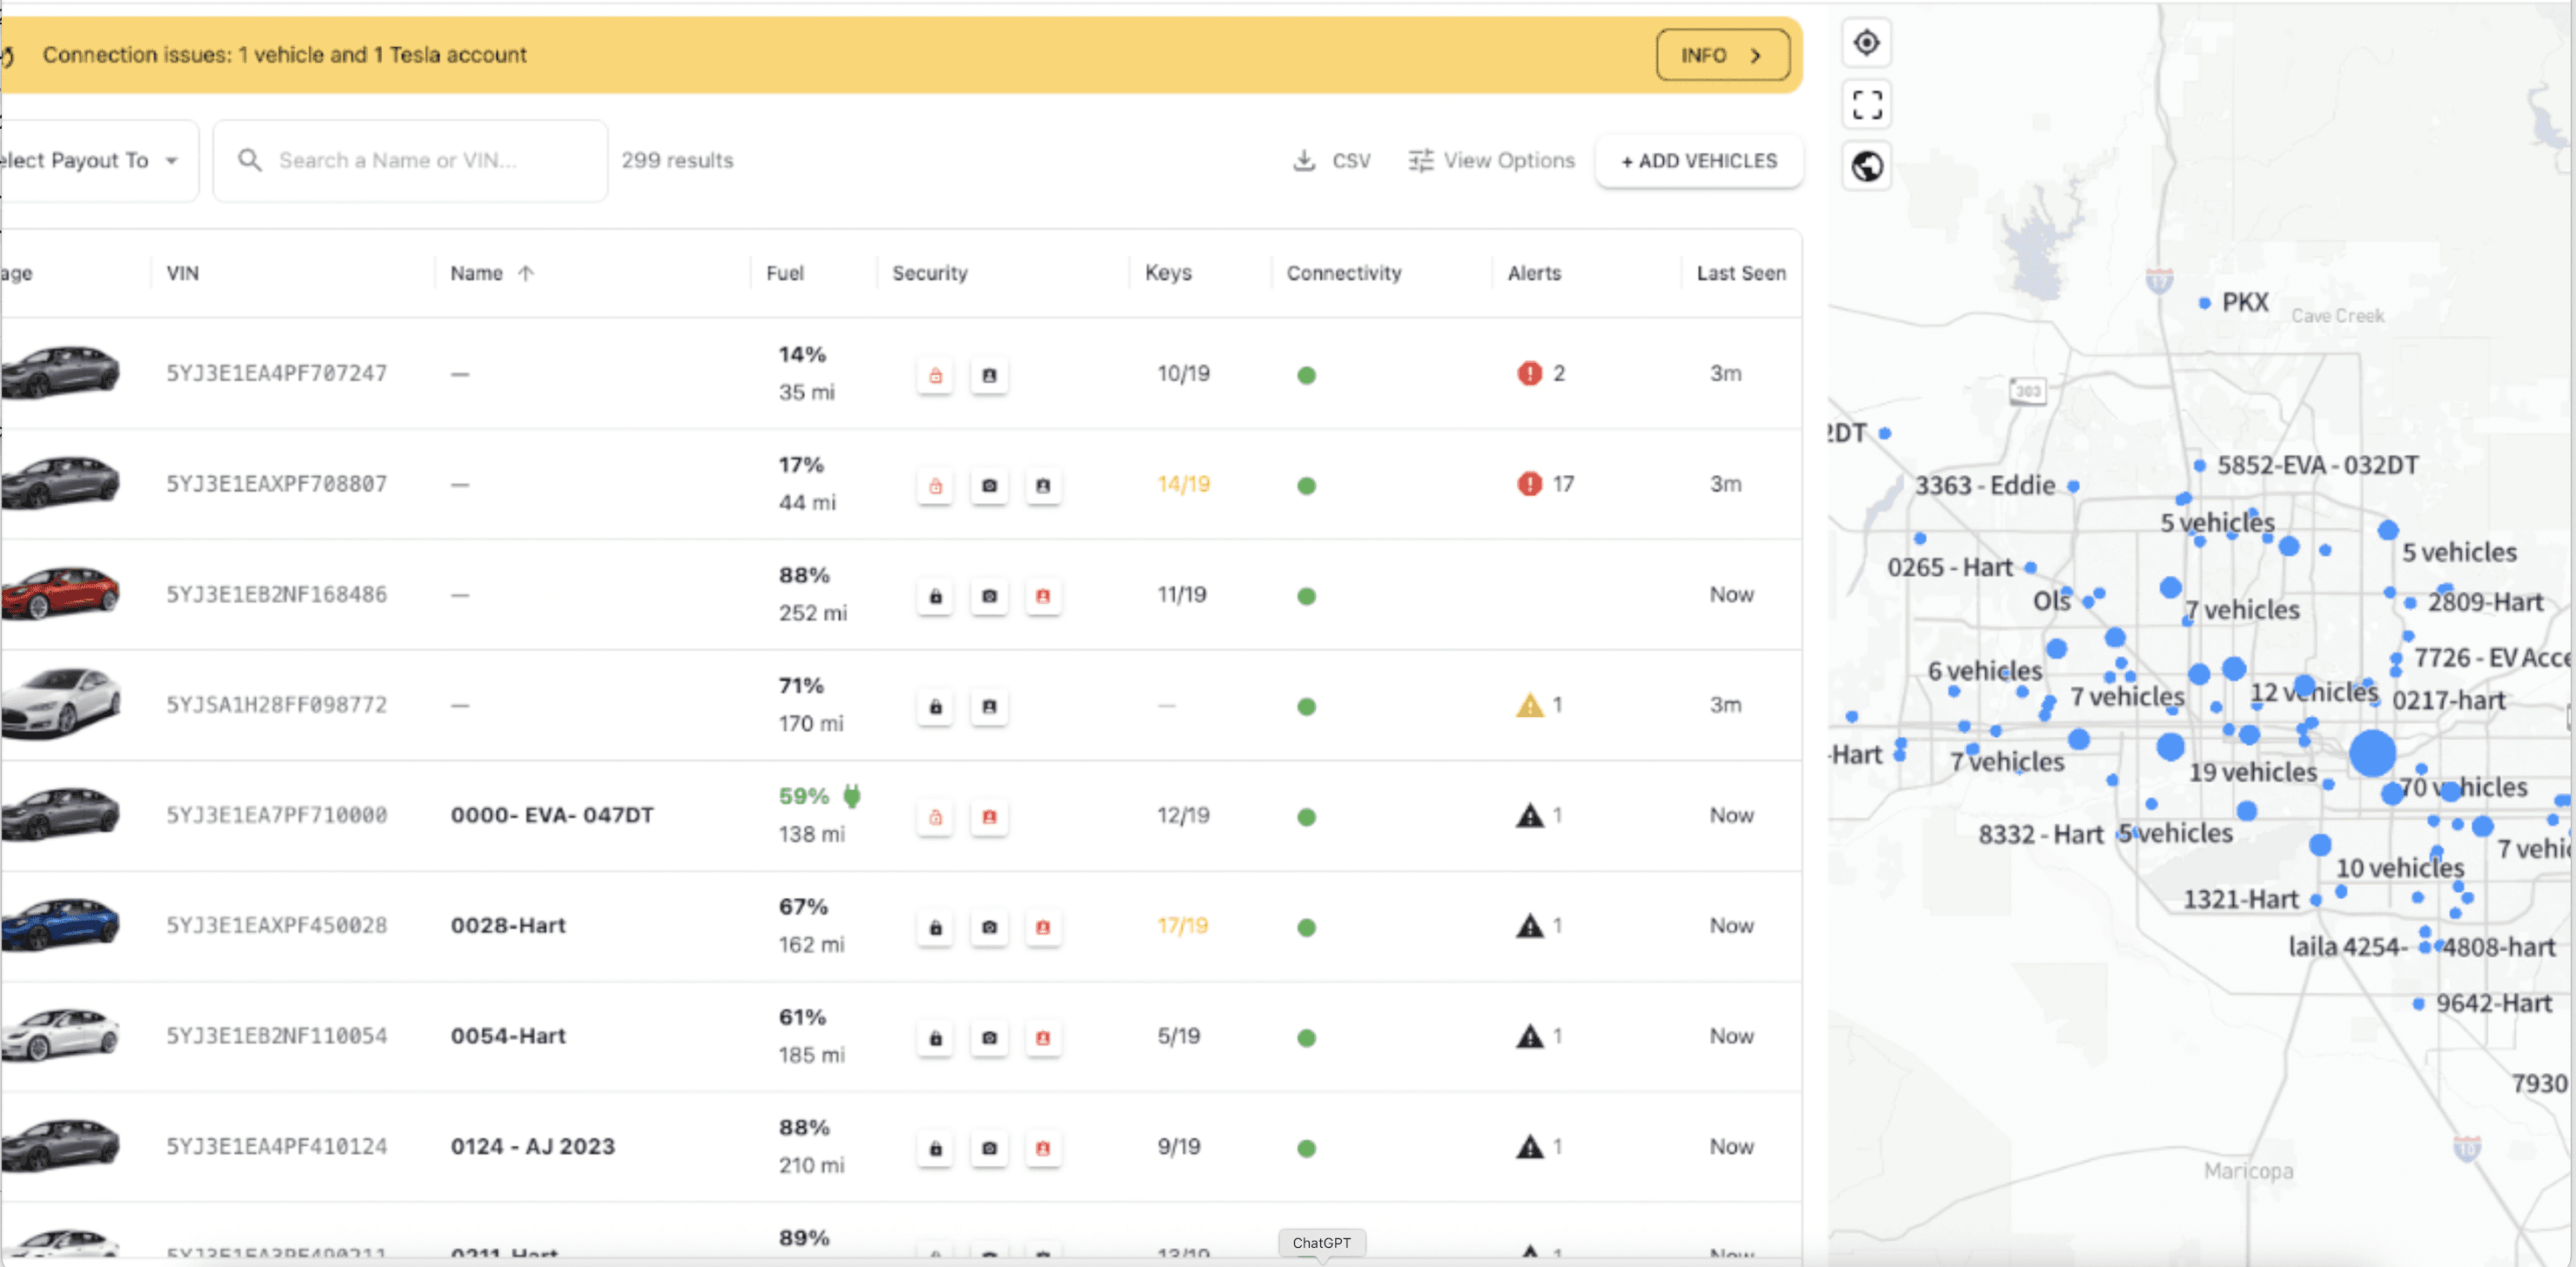Click the ADD VEHICLES button
The image size is (2576, 1267).
click(1698, 160)
